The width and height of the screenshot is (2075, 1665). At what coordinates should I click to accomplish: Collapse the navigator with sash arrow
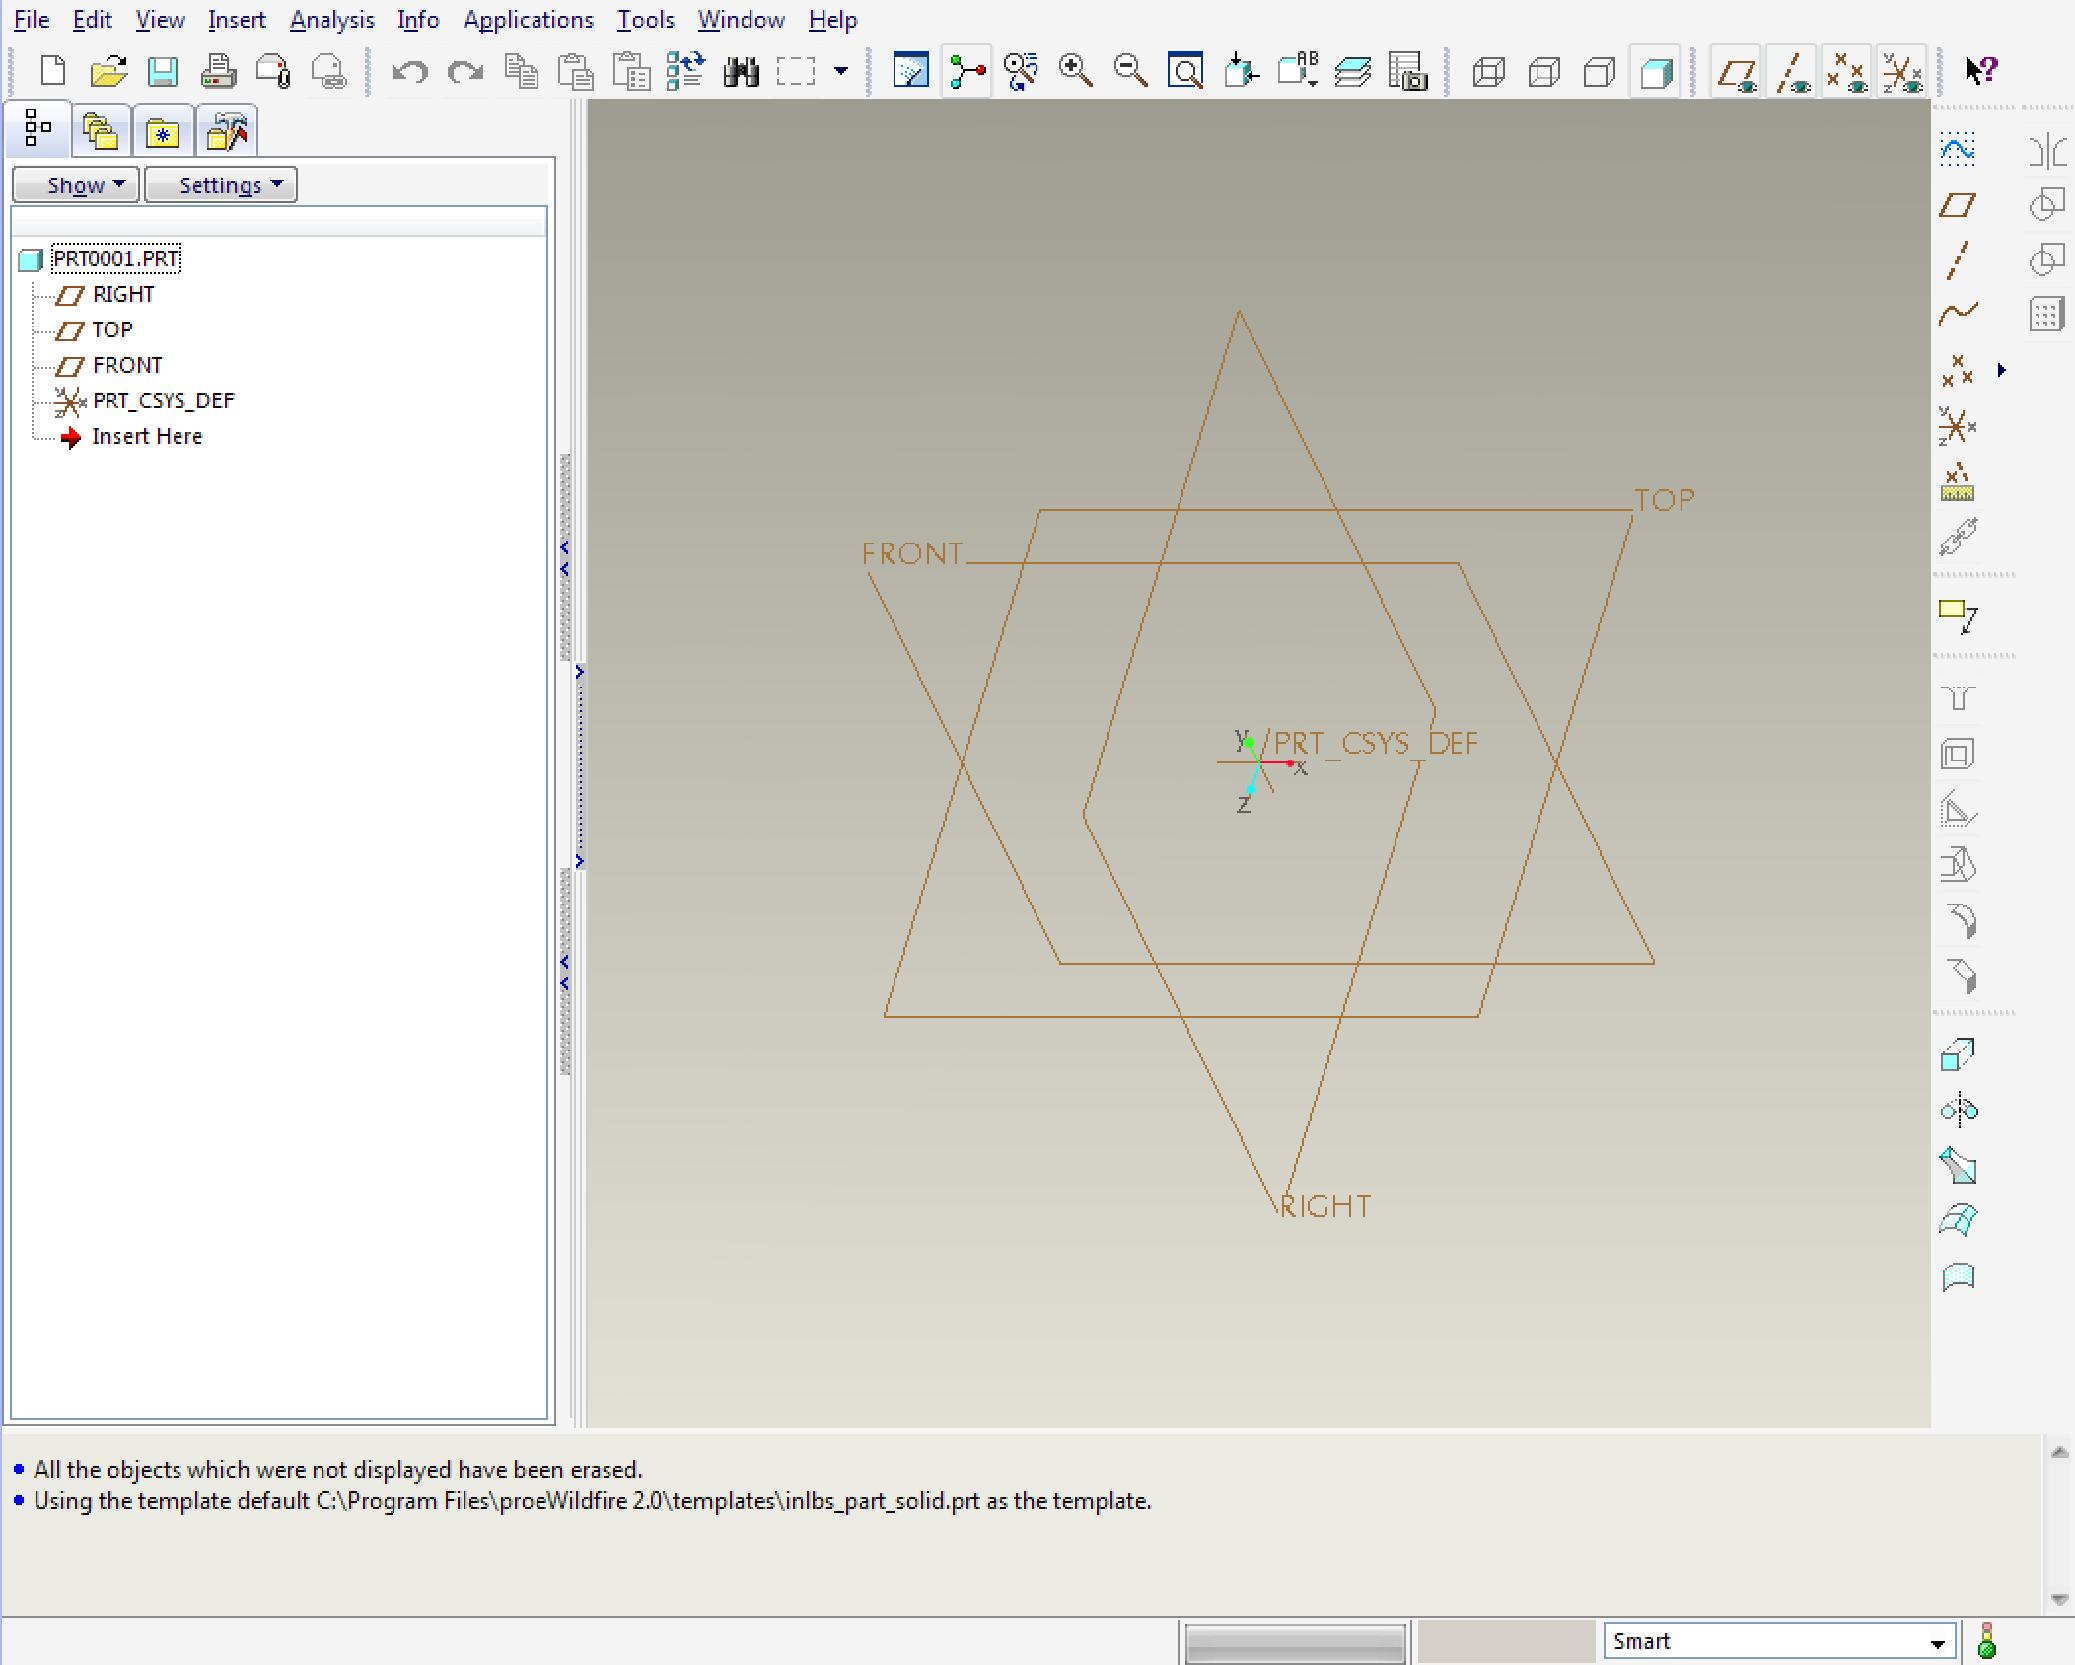click(x=565, y=558)
